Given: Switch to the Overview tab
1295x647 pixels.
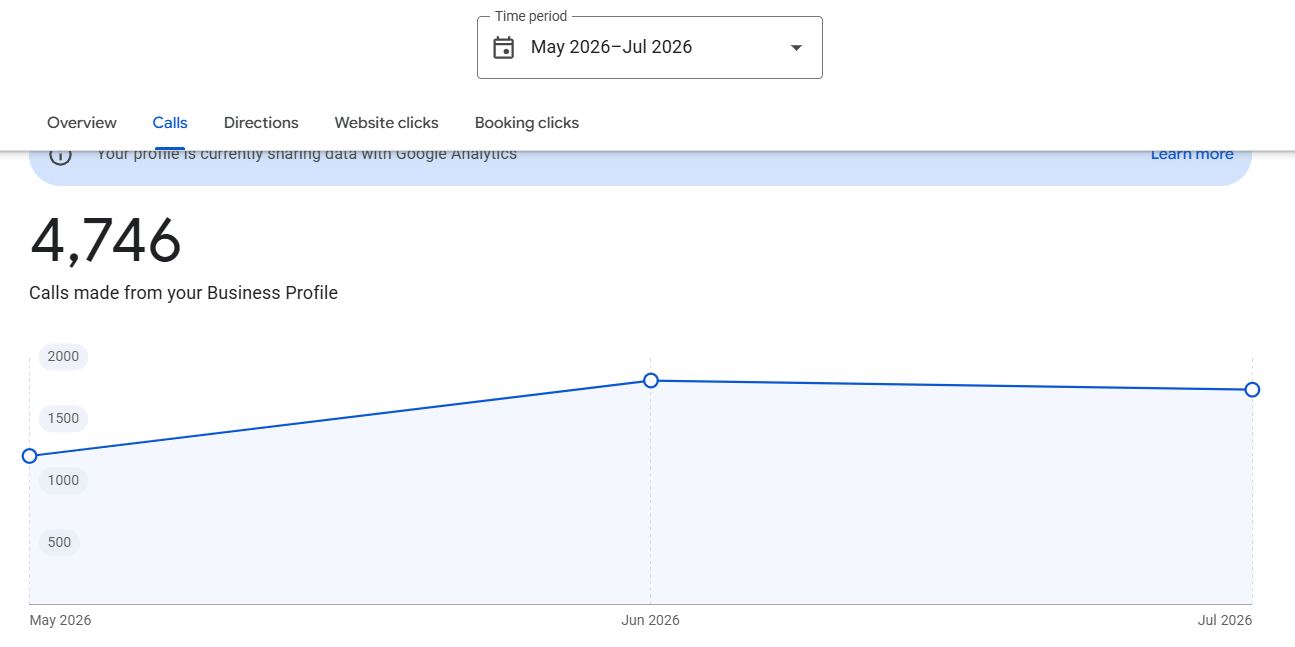Looking at the screenshot, I should (x=82, y=123).
